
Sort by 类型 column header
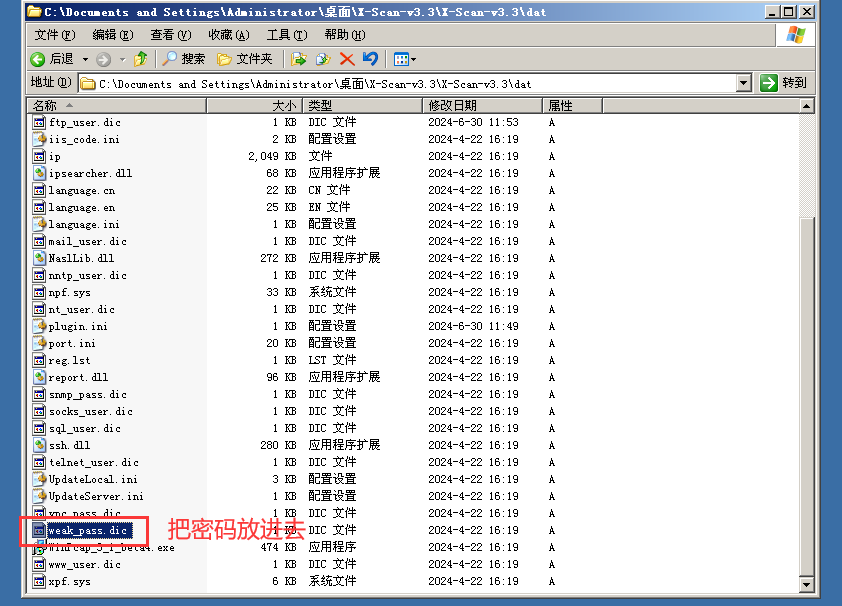tap(362, 106)
